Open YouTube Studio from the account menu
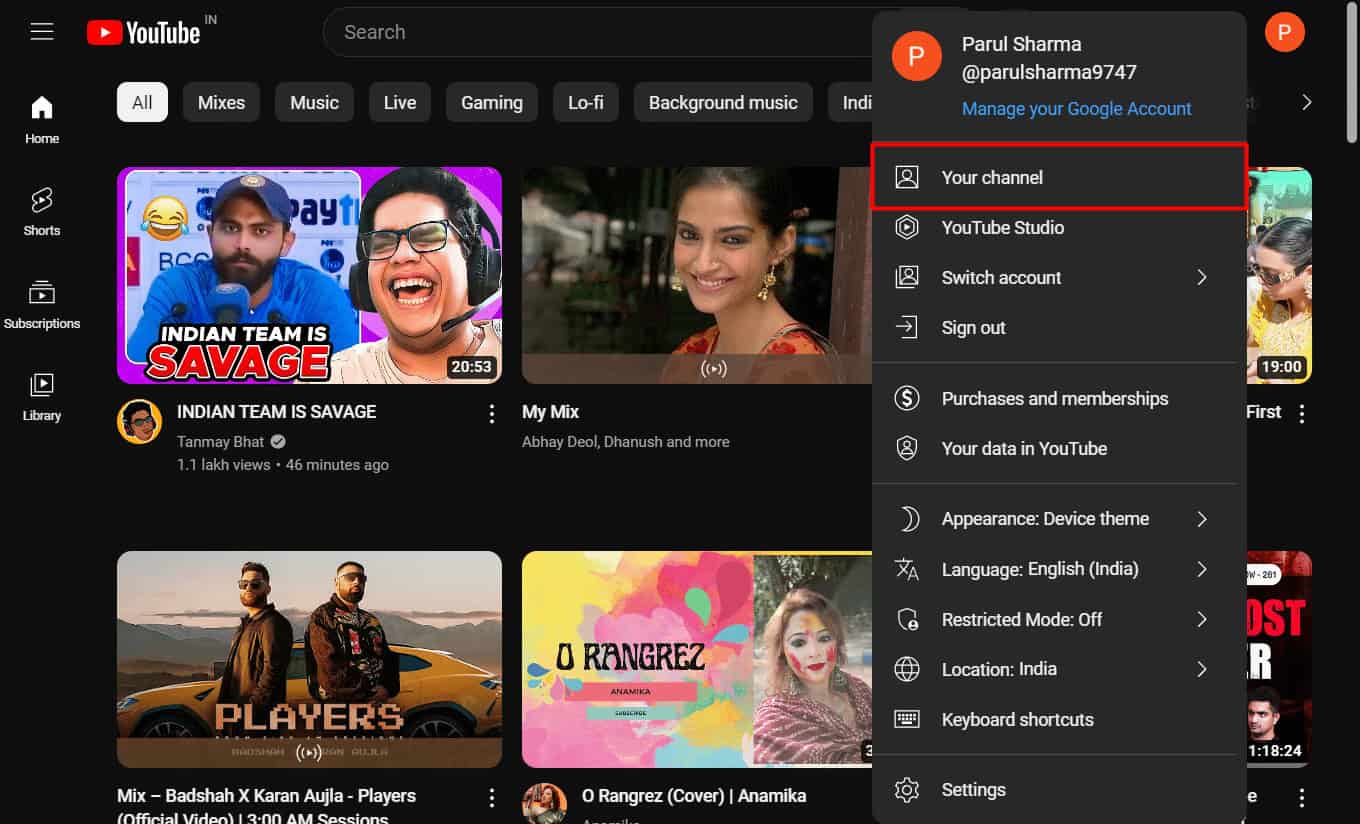This screenshot has width=1360, height=824. point(1003,227)
